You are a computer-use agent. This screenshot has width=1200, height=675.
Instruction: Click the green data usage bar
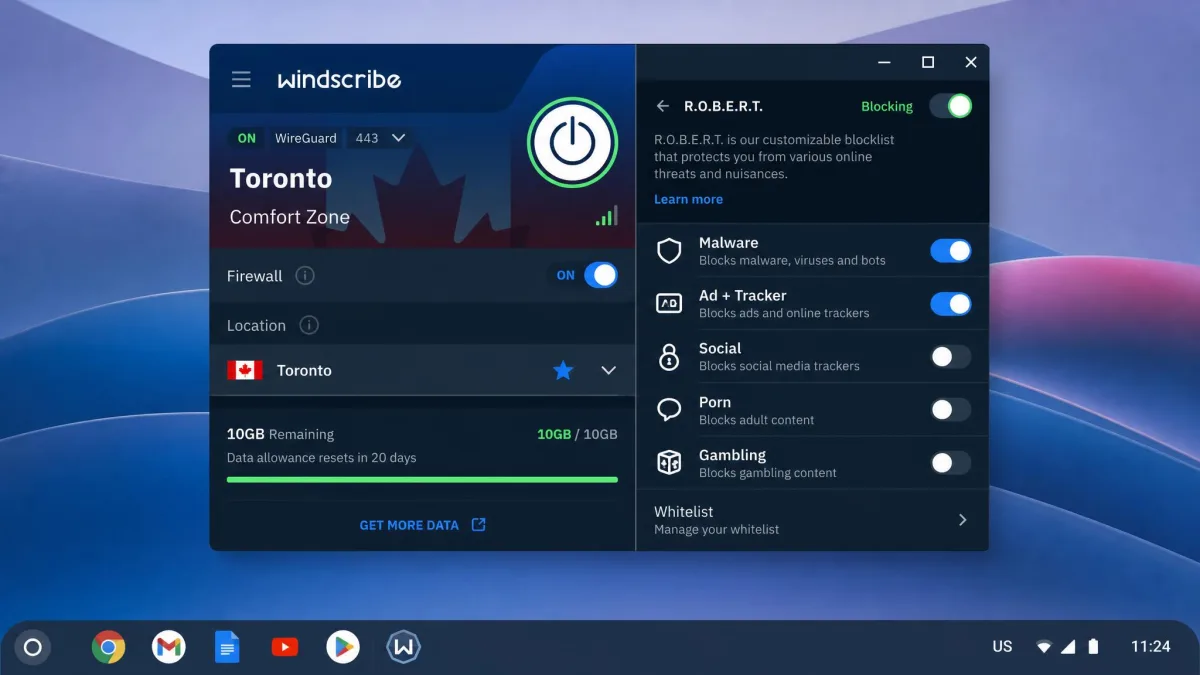point(422,480)
